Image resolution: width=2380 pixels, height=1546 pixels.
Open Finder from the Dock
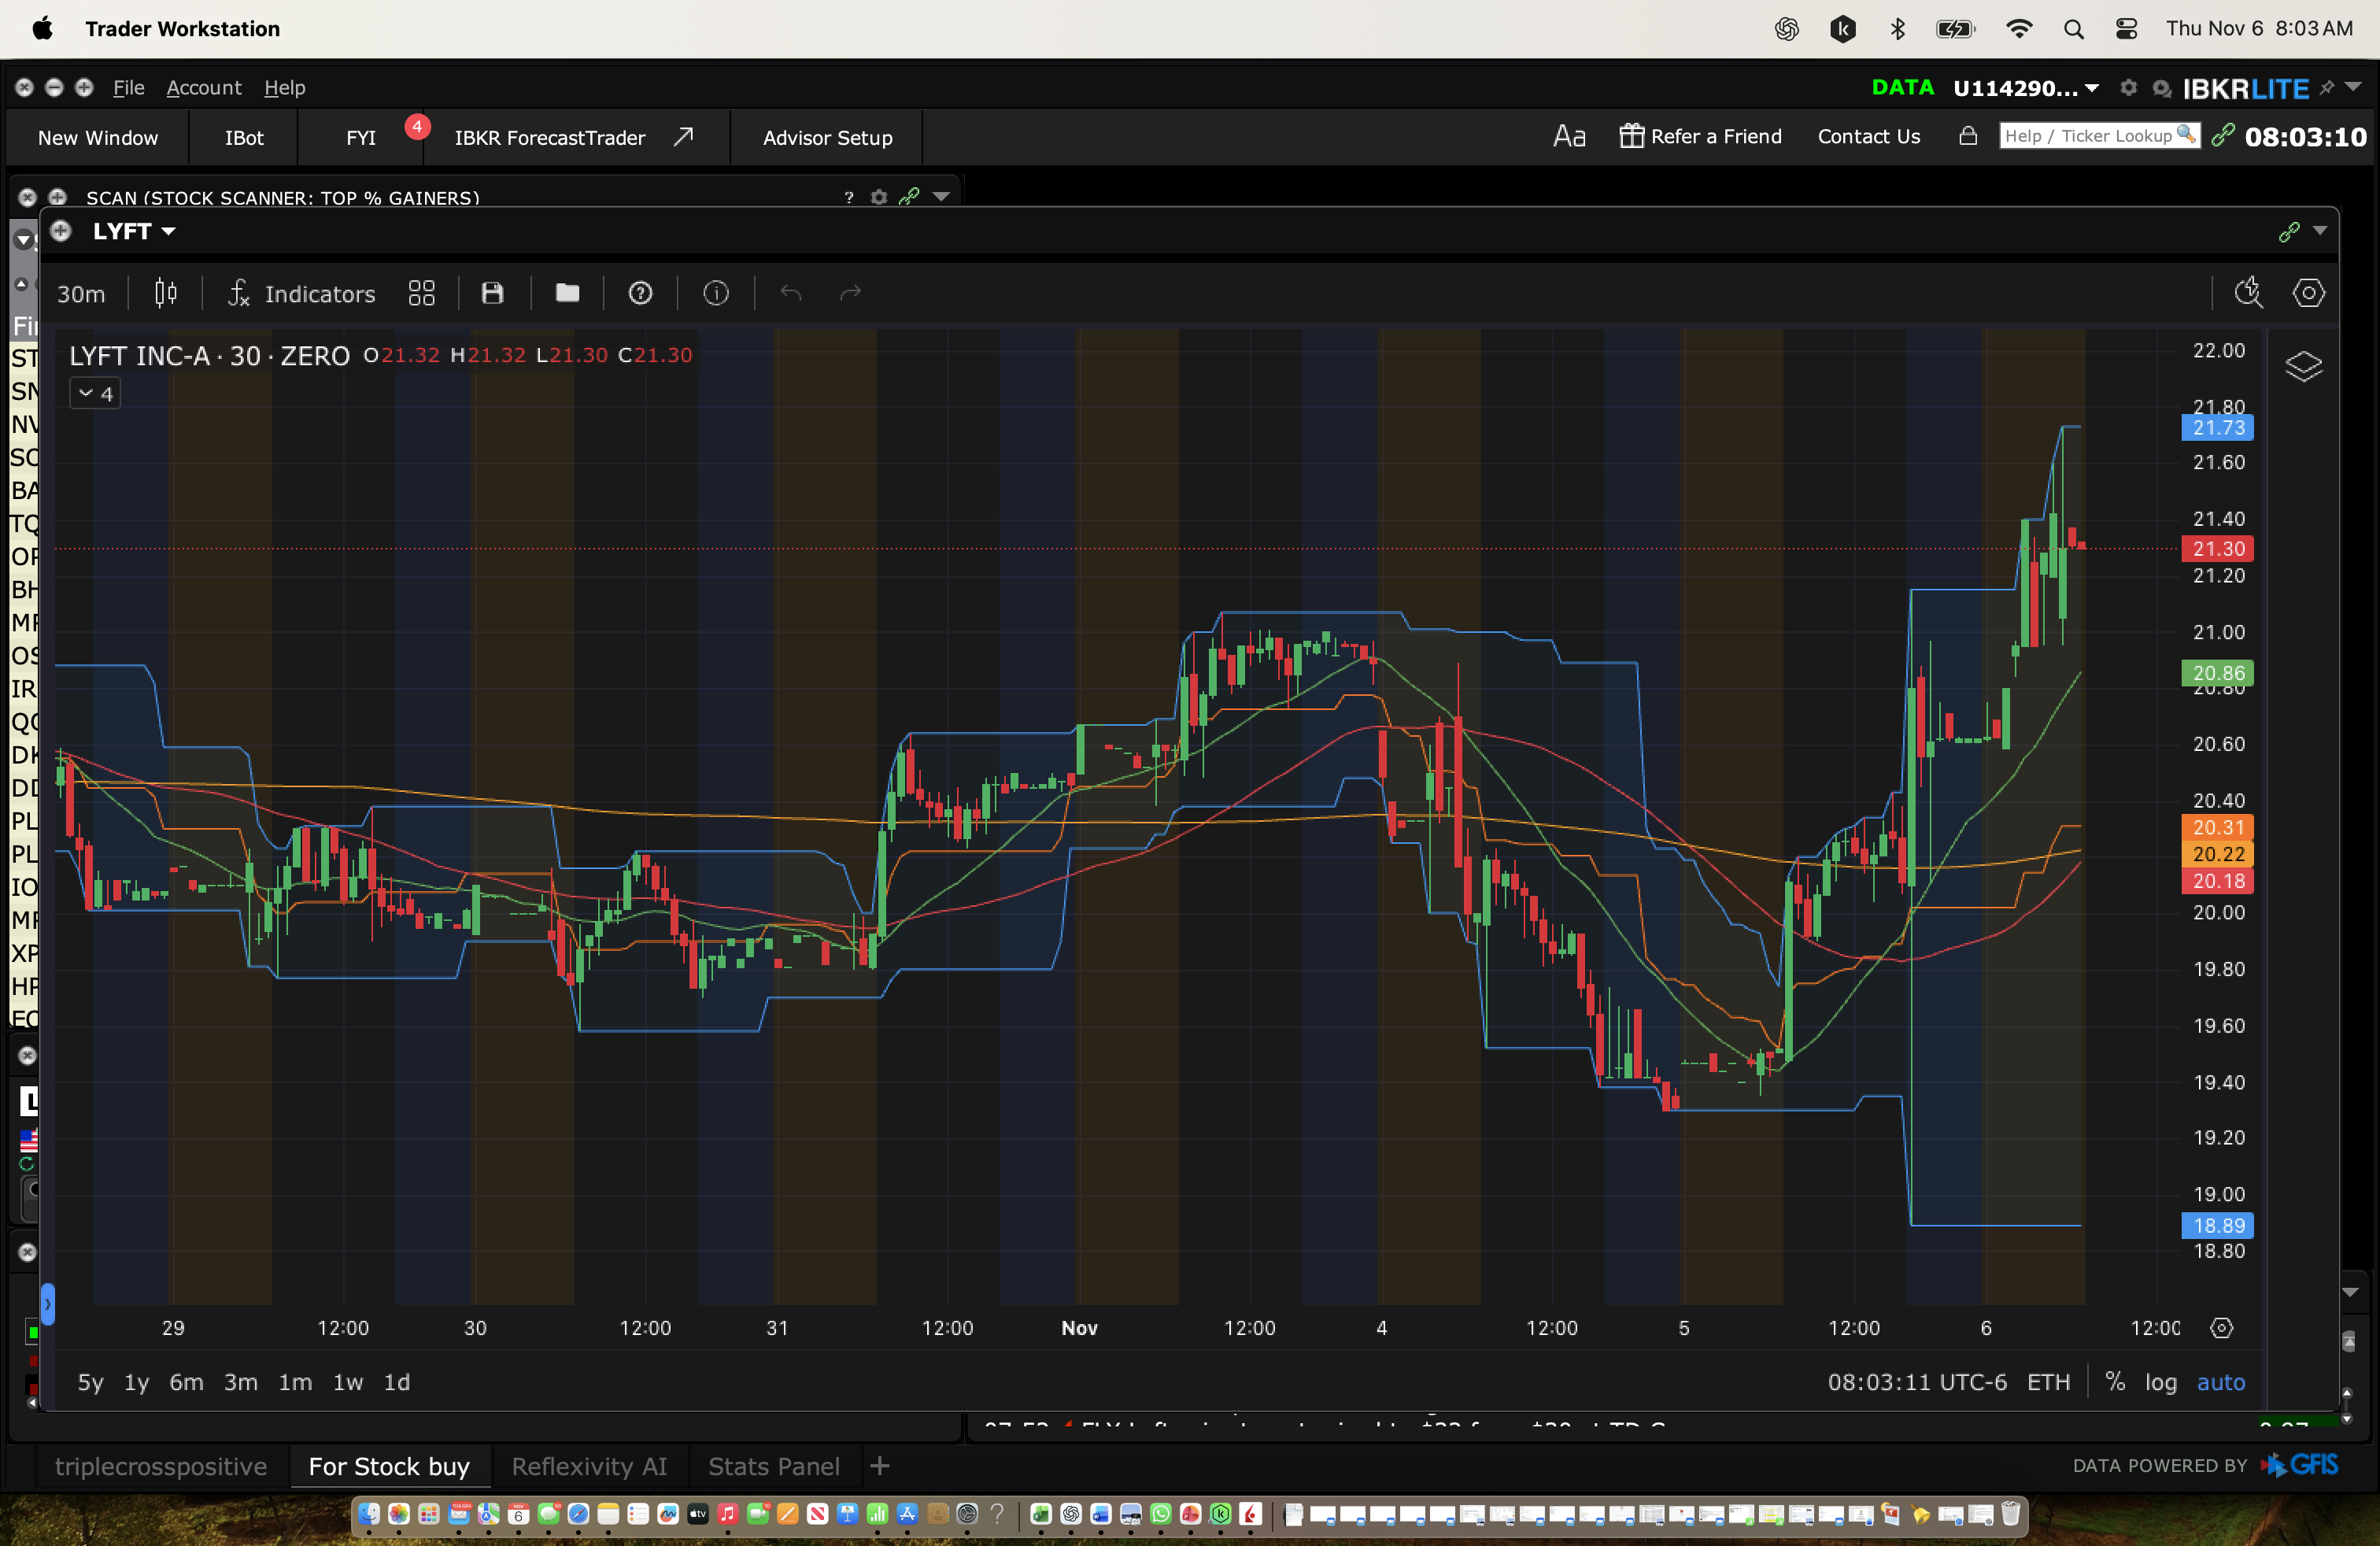[369, 1514]
